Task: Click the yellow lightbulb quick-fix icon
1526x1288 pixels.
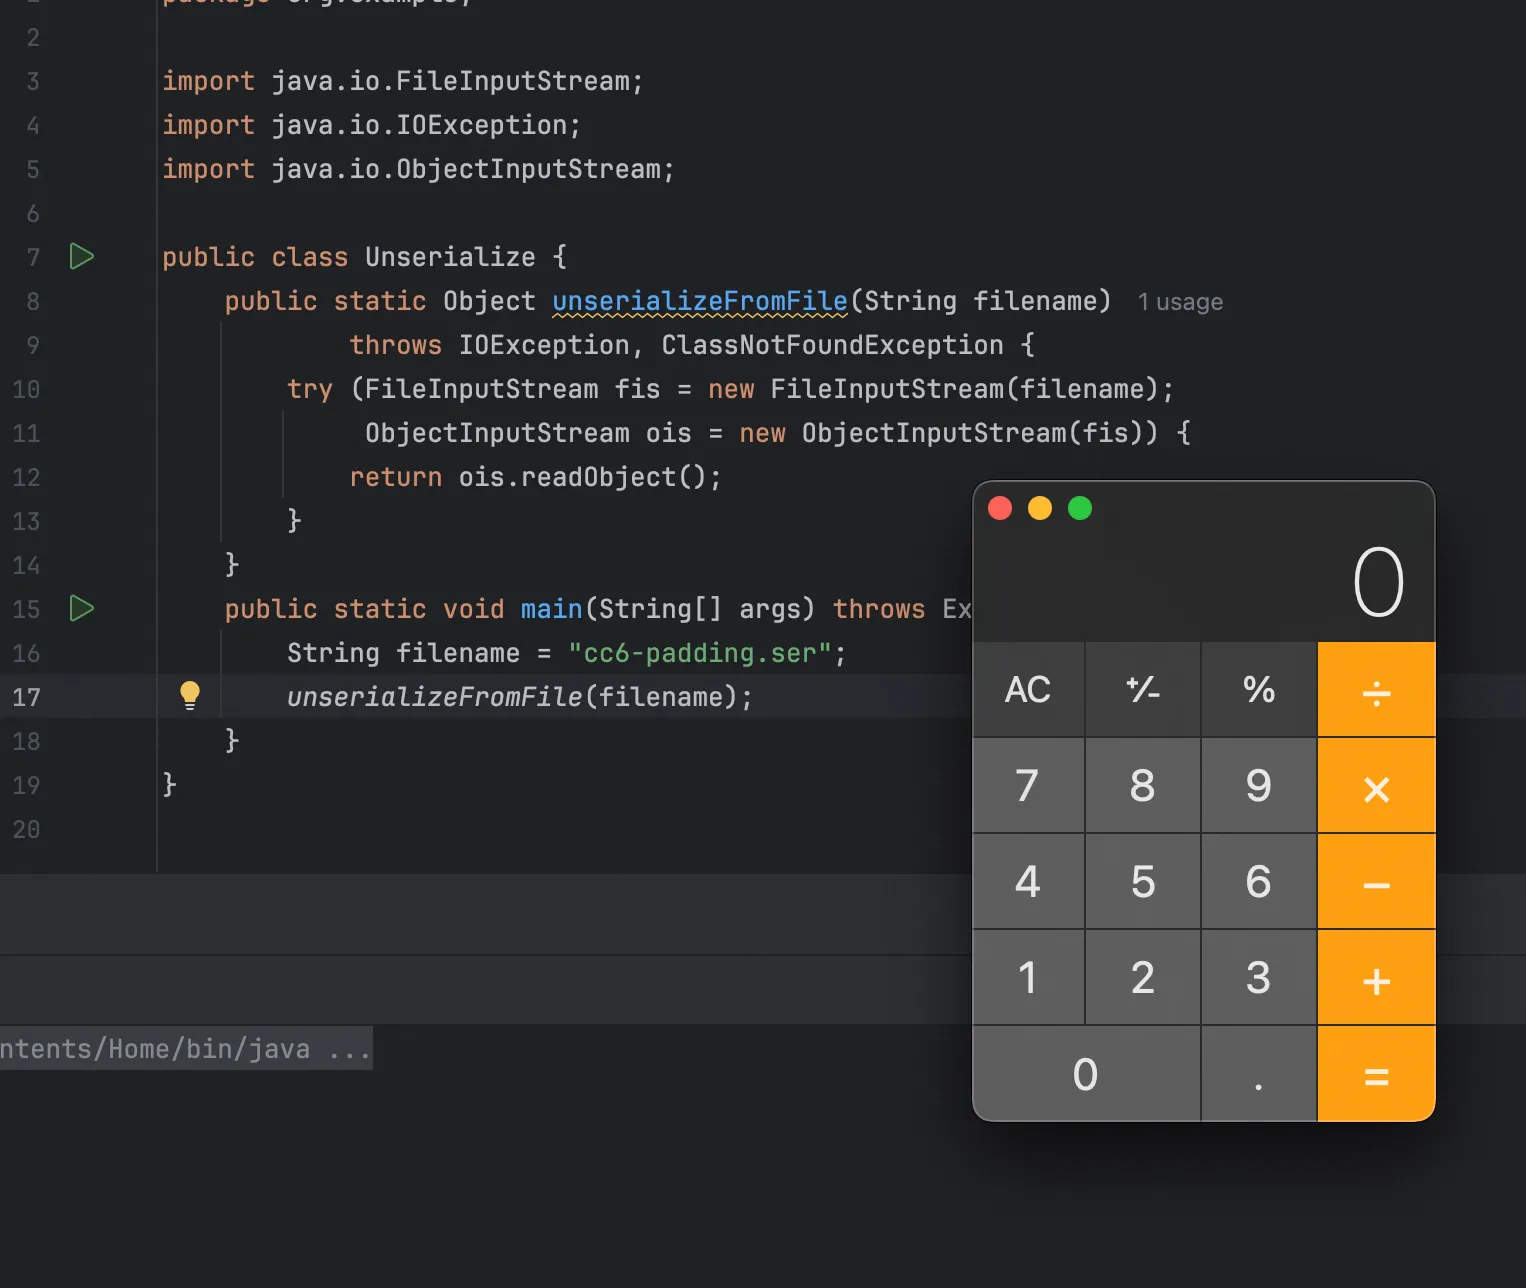Action: (189, 695)
